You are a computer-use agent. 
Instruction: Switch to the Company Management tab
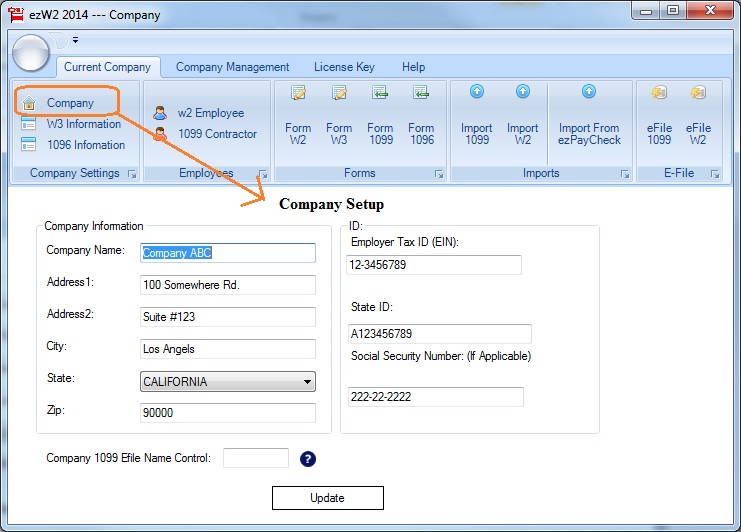coord(232,67)
